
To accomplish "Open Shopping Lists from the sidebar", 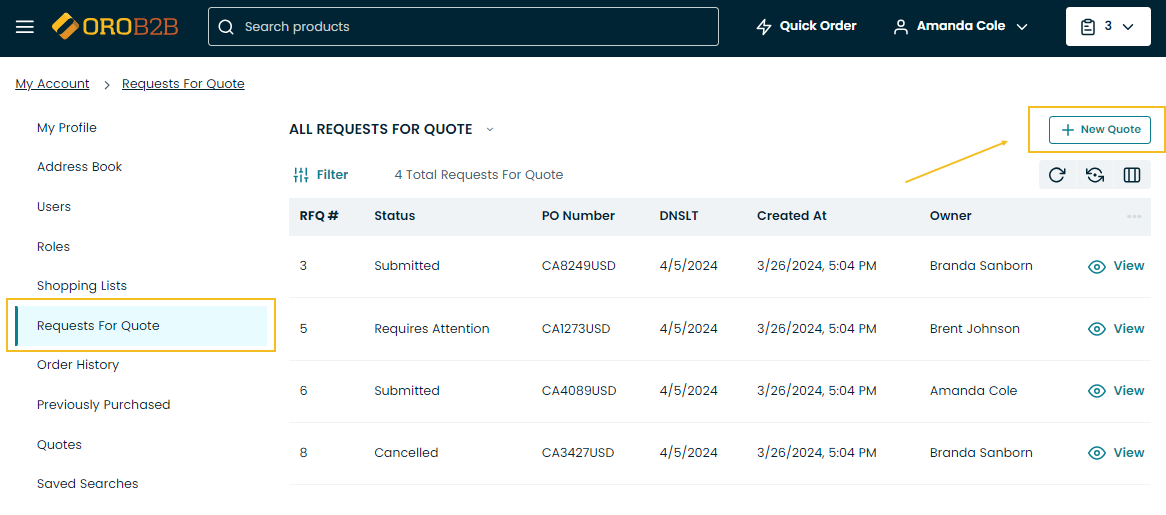I will click(82, 286).
